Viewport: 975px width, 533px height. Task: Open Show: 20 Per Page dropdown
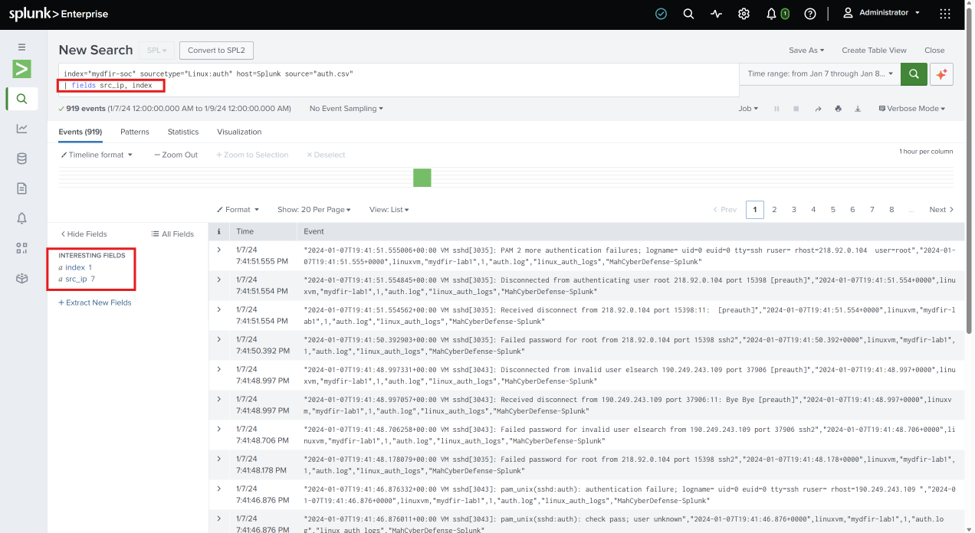pyautogui.click(x=313, y=210)
